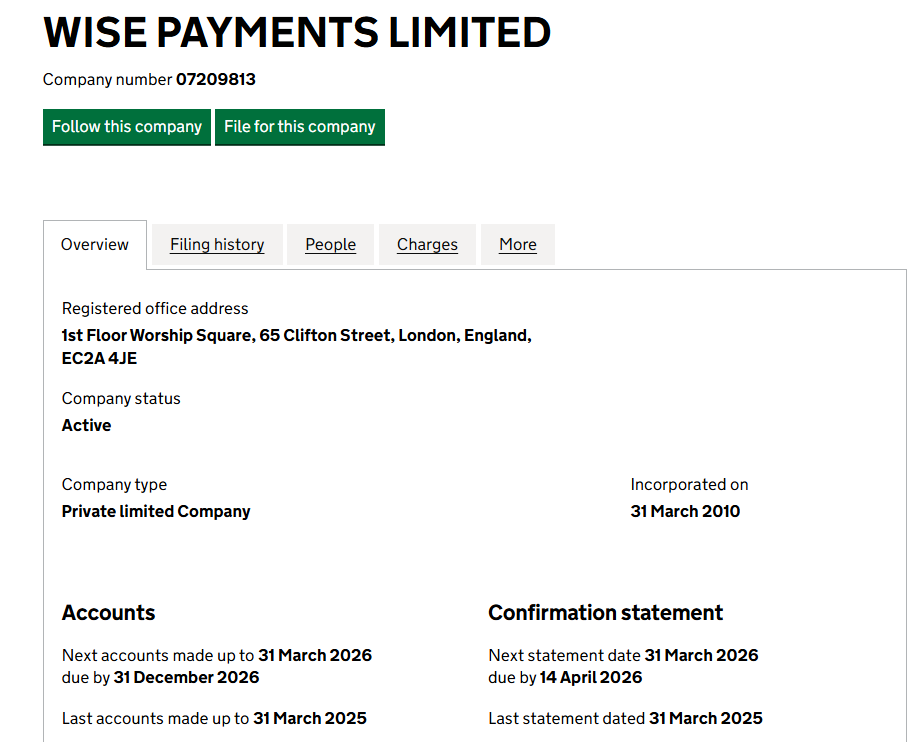
Task: Click the Confirmation statement heading
Action: click(606, 612)
